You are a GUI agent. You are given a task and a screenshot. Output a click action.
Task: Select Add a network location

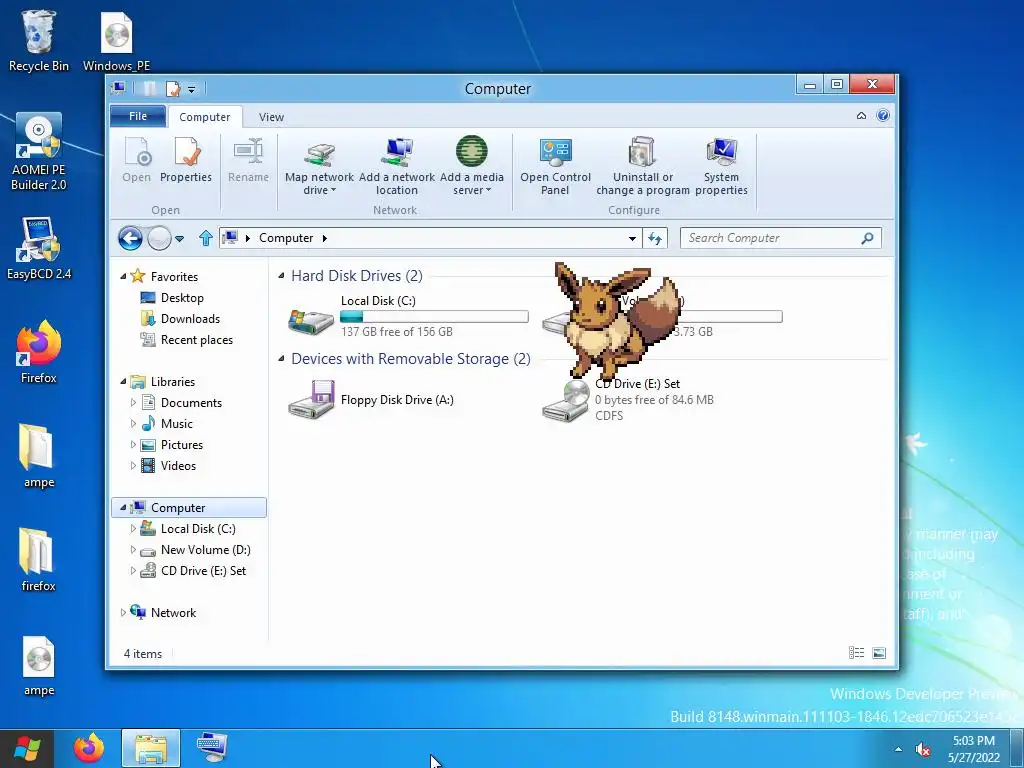[x=396, y=166]
